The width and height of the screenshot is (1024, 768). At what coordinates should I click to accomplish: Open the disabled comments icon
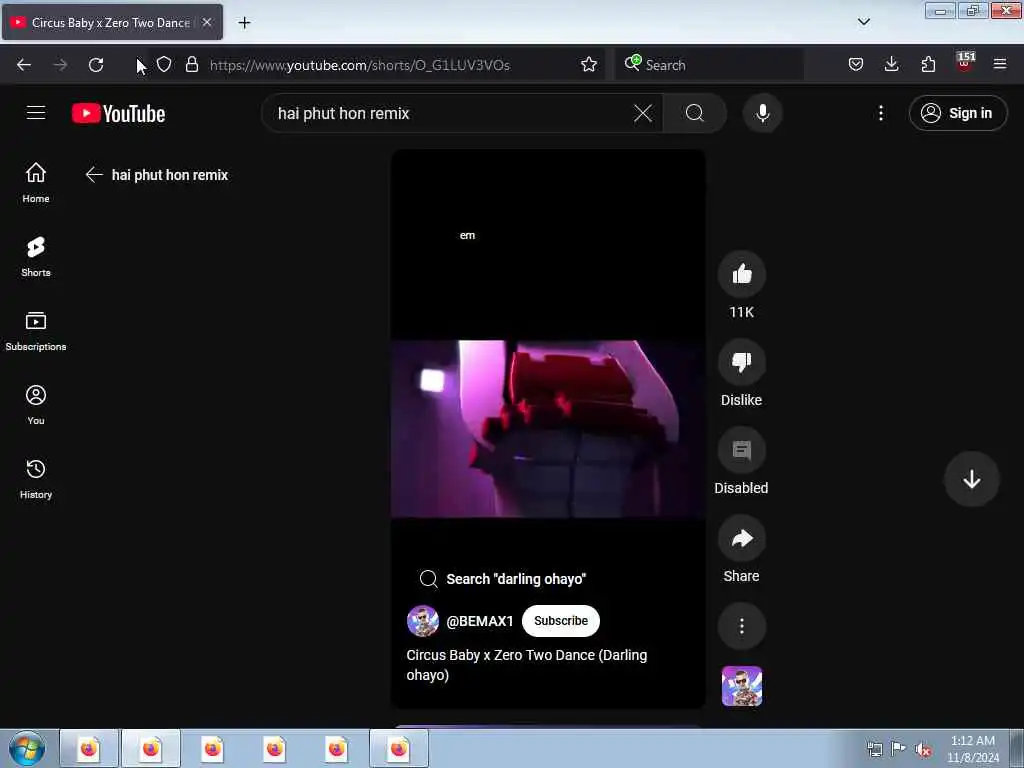[x=741, y=450]
